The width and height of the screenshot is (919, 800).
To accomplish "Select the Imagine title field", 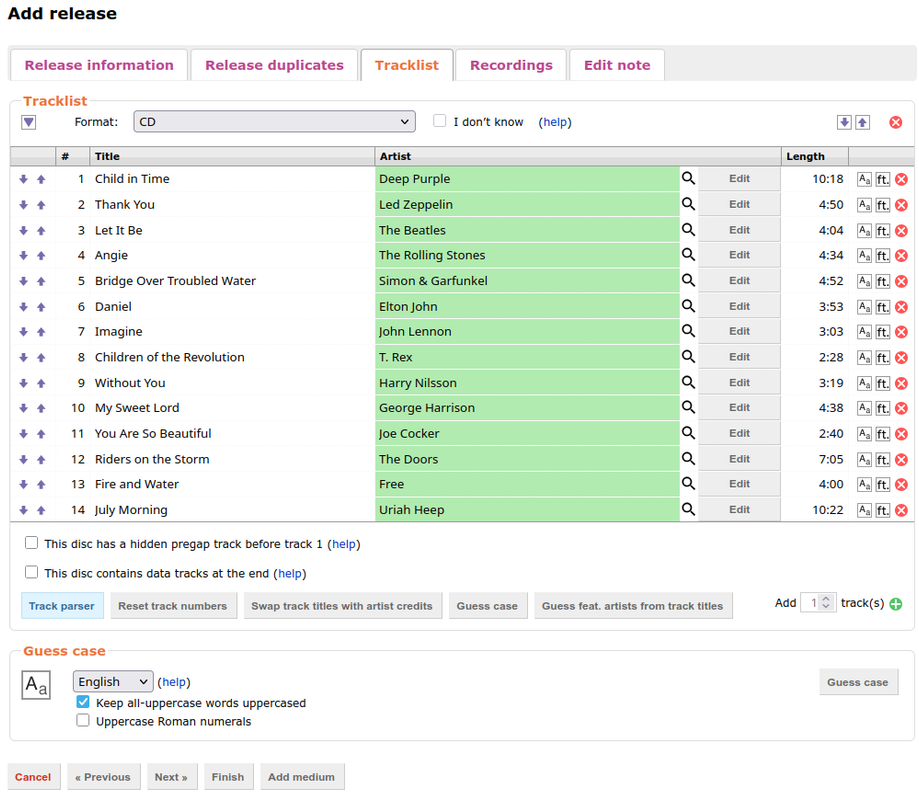I will click(233, 332).
